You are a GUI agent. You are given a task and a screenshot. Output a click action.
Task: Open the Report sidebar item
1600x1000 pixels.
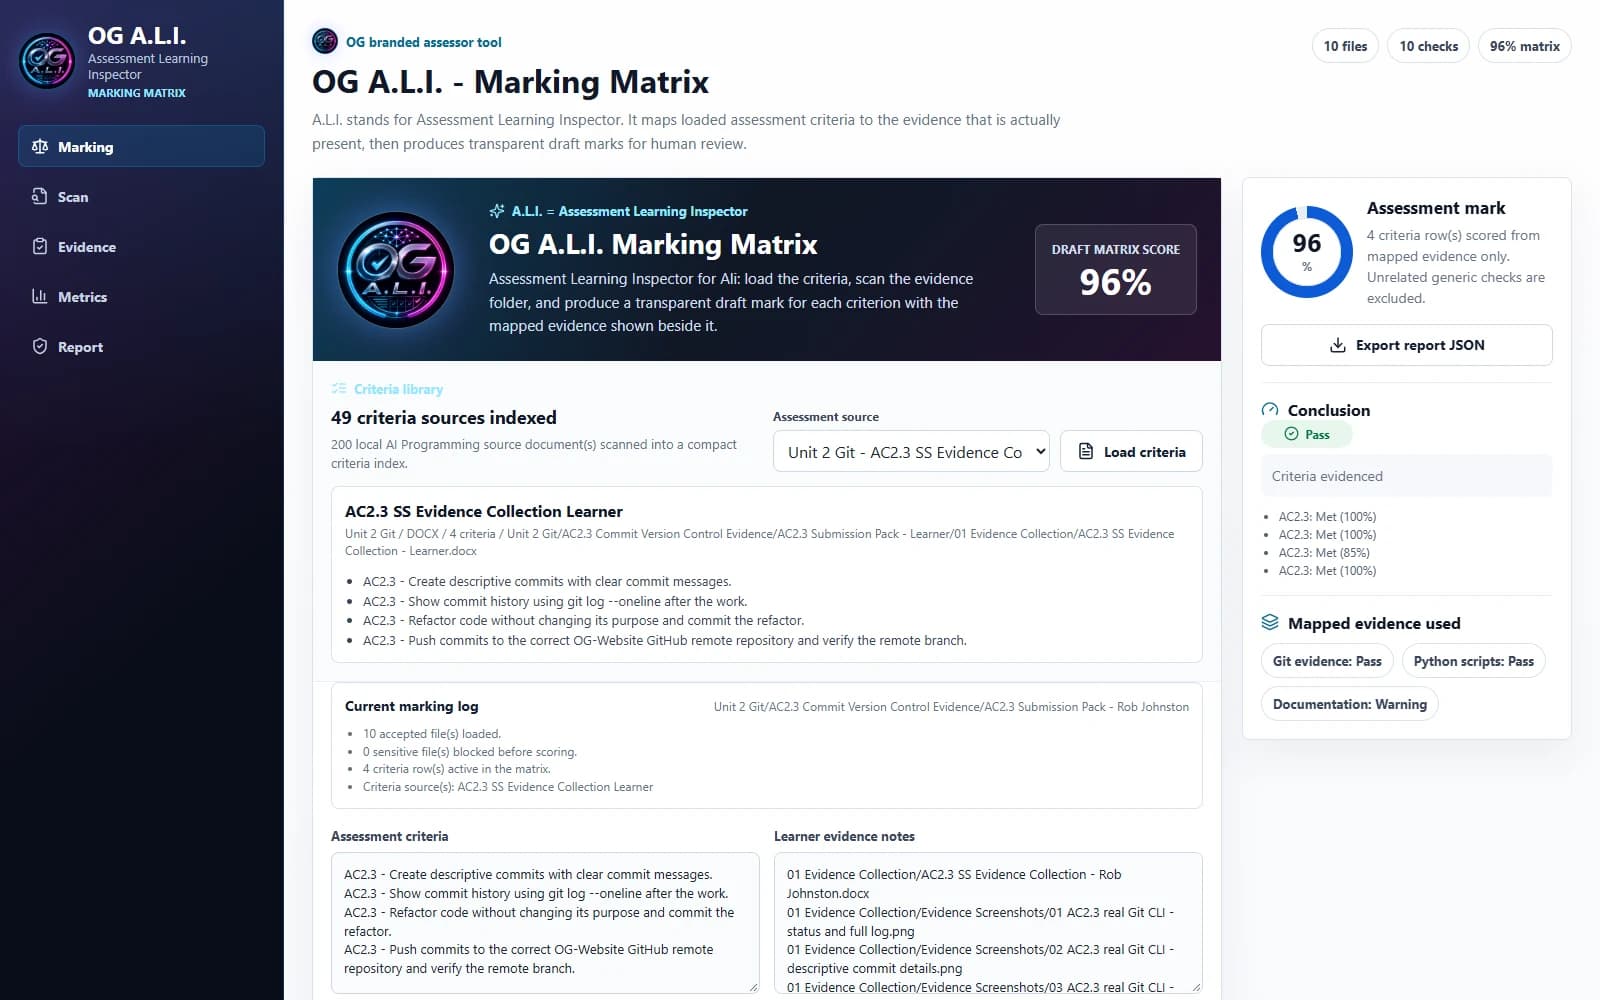coord(141,346)
